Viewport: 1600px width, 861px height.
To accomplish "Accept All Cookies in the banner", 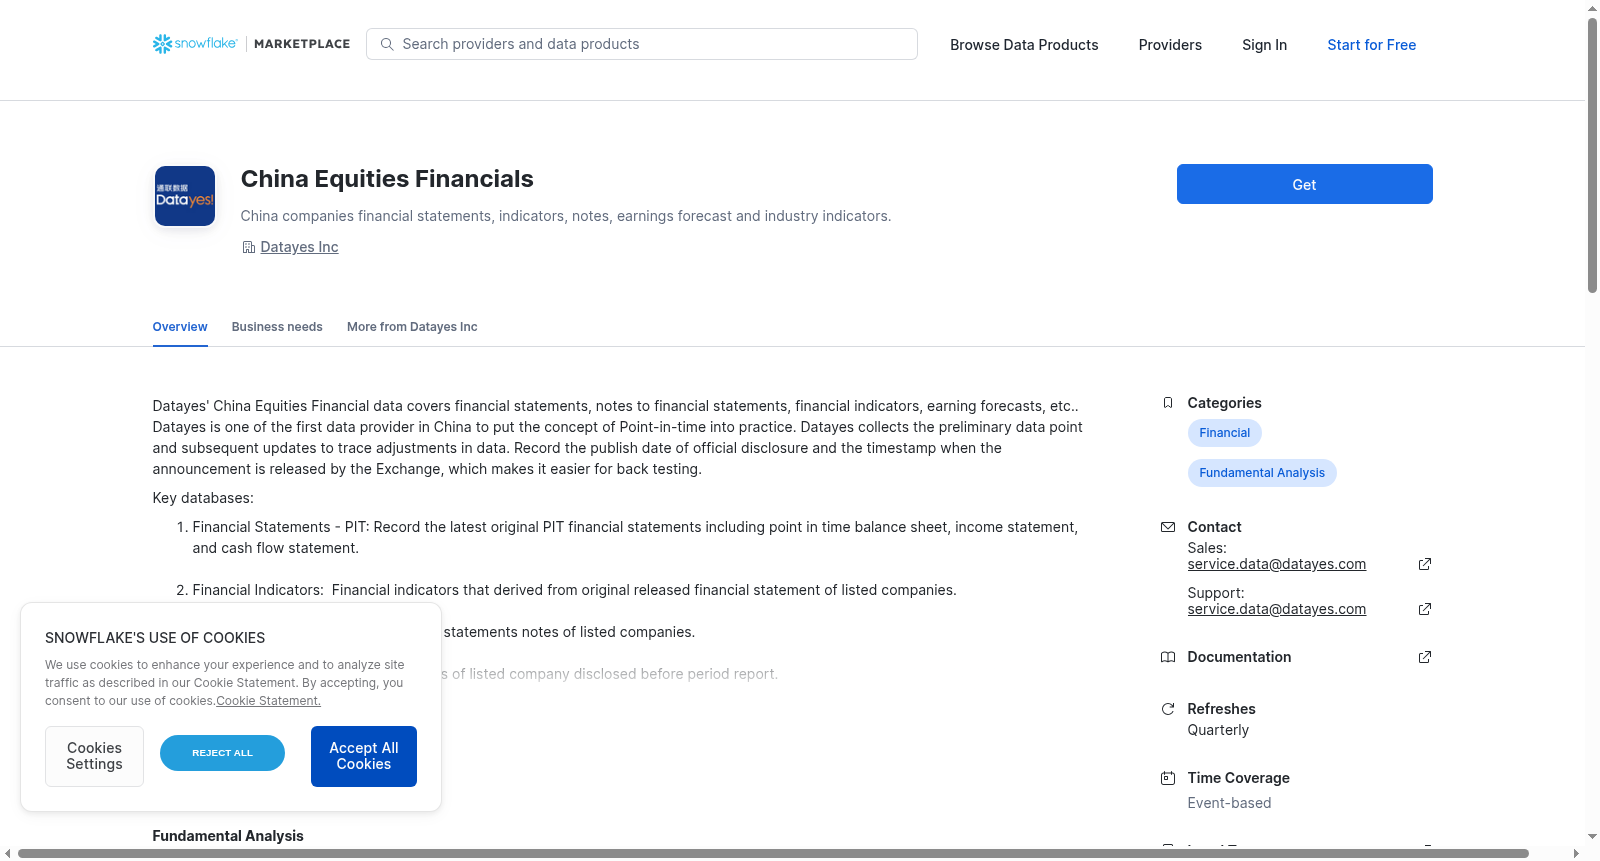I will [x=364, y=756].
